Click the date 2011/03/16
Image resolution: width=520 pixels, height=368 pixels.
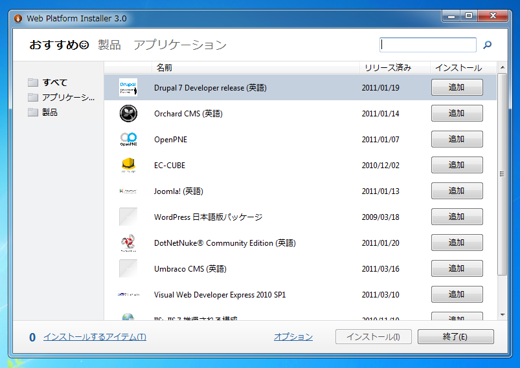click(381, 269)
